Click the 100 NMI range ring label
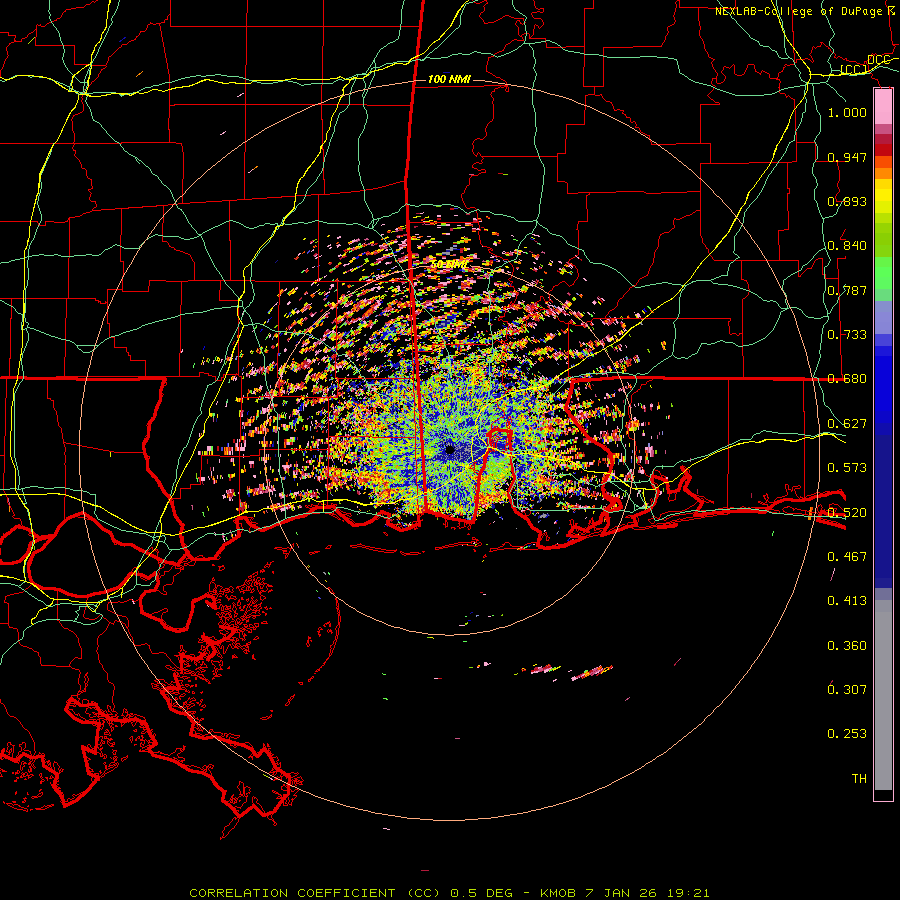 point(449,79)
